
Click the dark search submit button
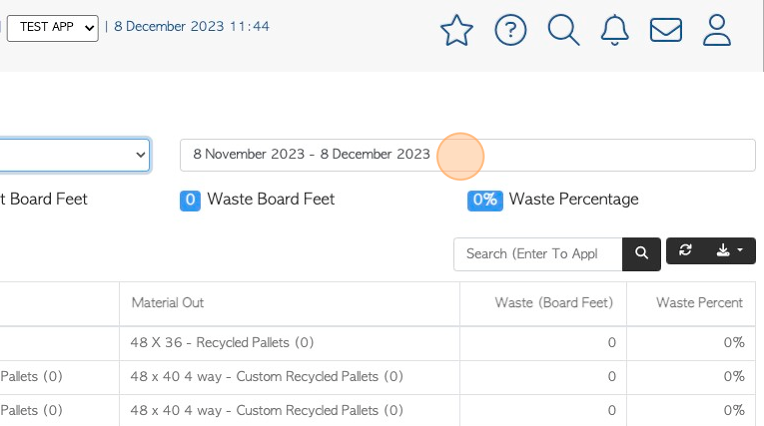(x=641, y=253)
